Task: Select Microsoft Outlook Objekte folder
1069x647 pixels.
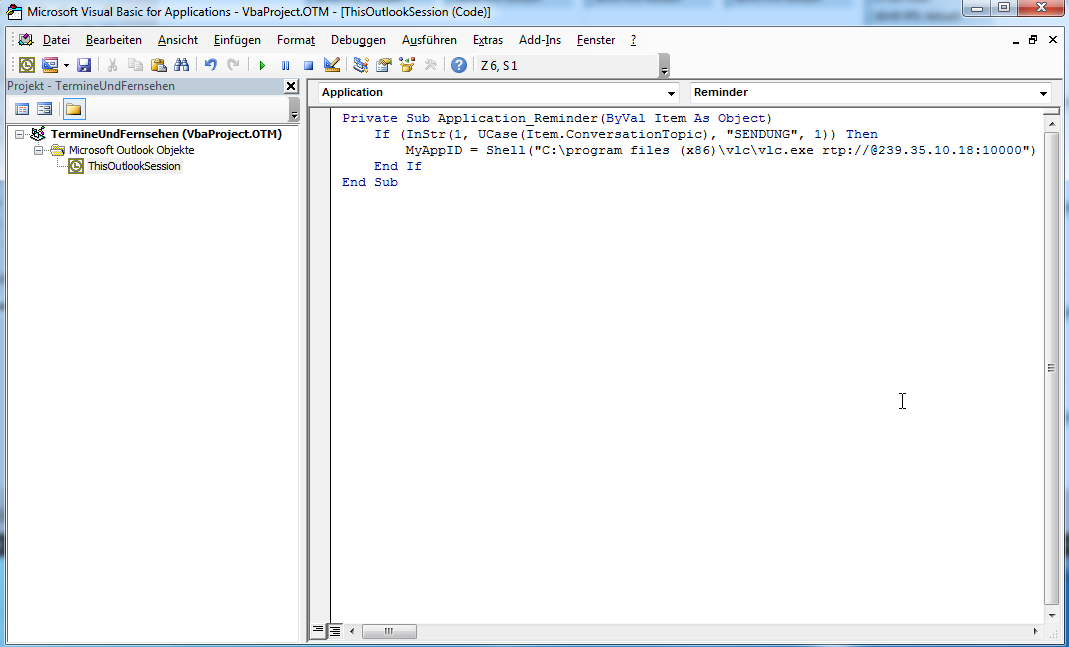Action: coord(132,150)
